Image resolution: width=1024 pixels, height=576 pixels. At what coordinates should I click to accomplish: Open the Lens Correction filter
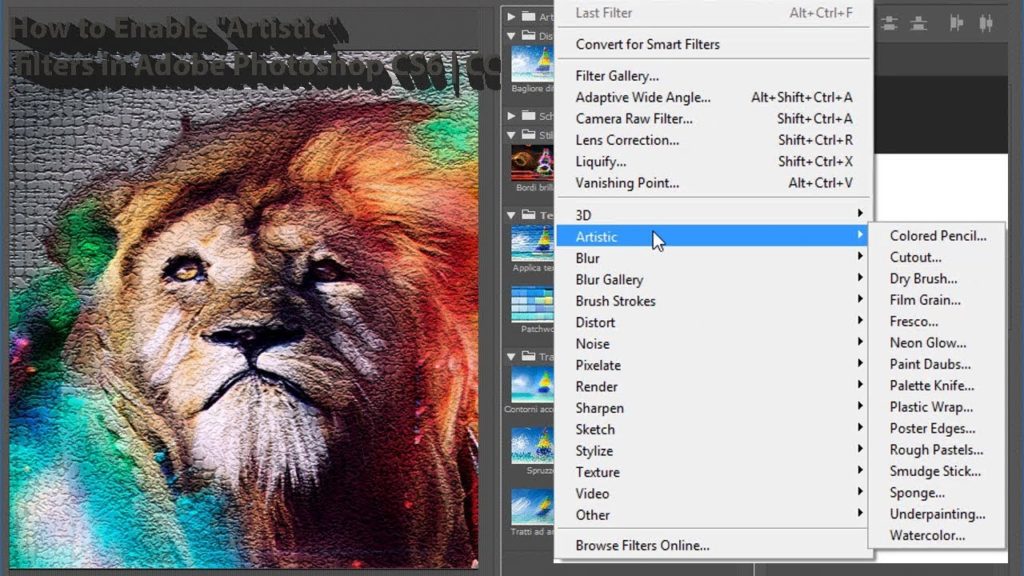713,140
